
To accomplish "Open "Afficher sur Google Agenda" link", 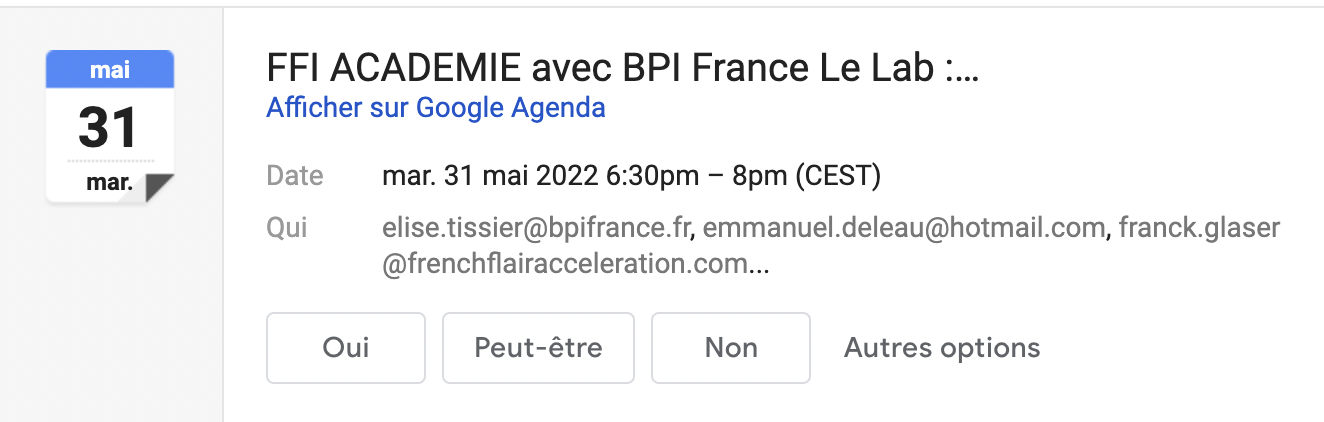I will pos(436,107).
